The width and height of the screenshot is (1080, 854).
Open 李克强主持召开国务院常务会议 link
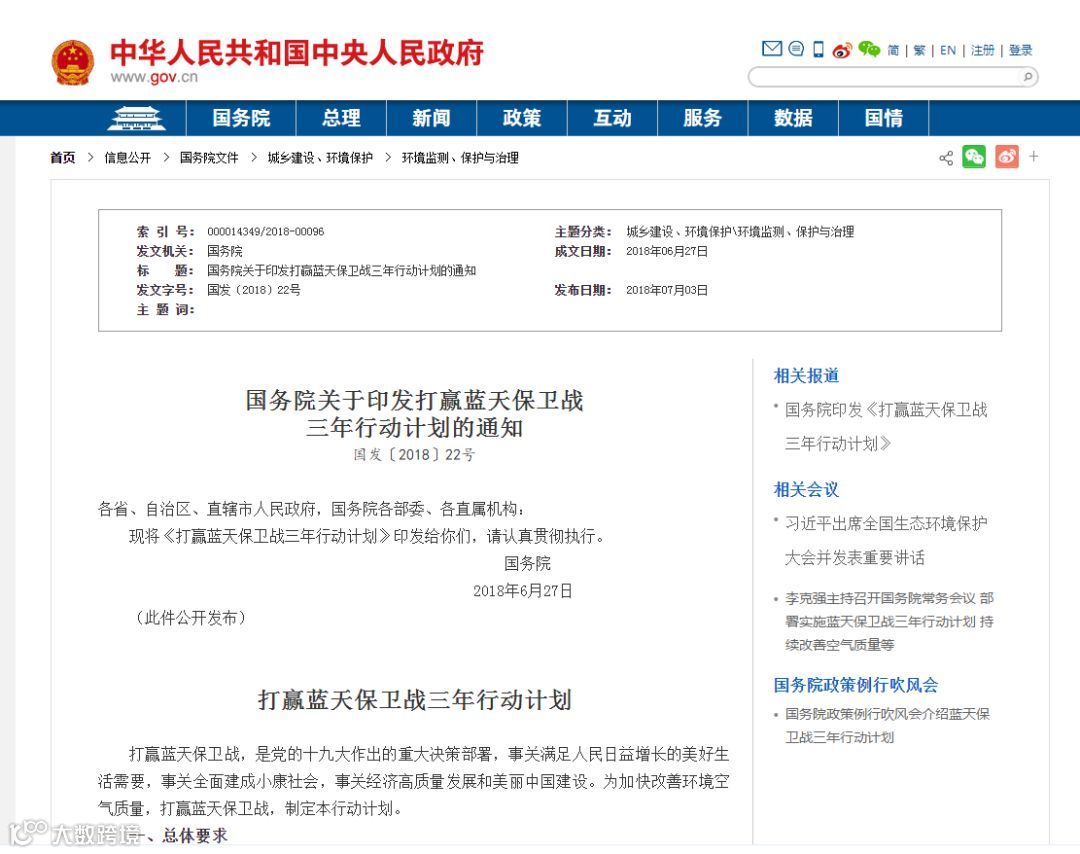coord(889,621)
